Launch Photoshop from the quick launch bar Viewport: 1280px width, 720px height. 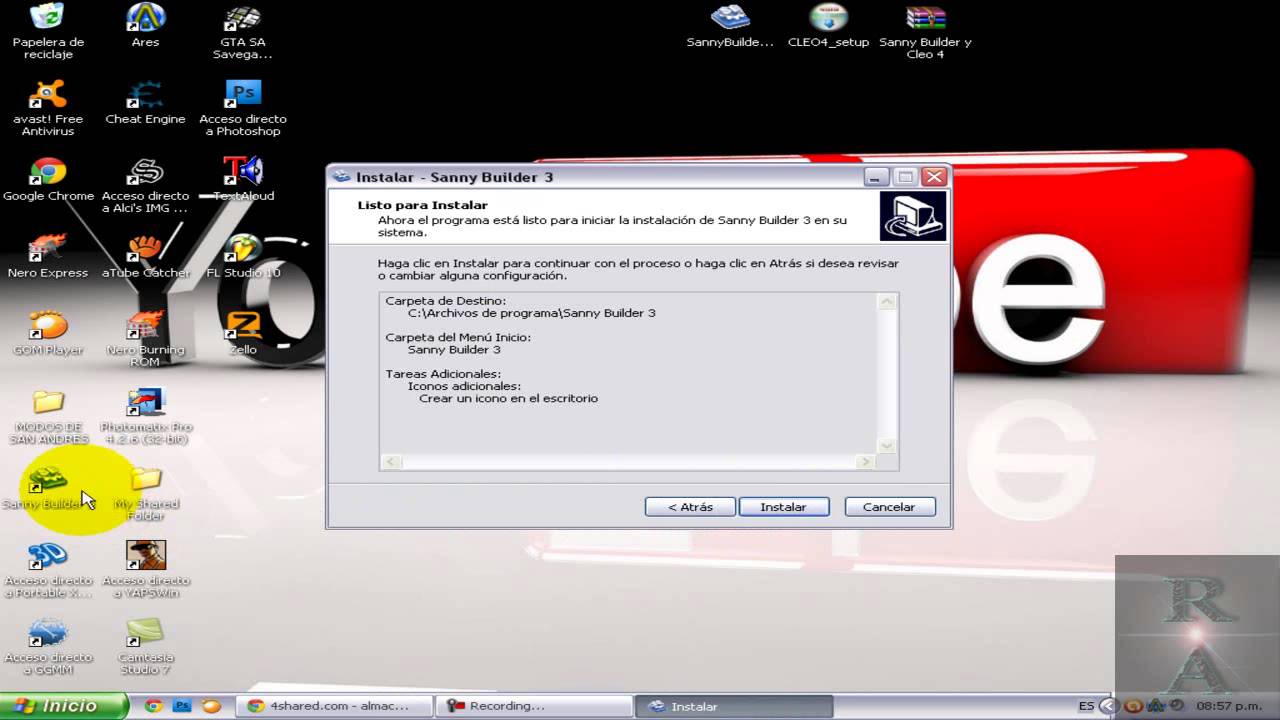point(182,706)
